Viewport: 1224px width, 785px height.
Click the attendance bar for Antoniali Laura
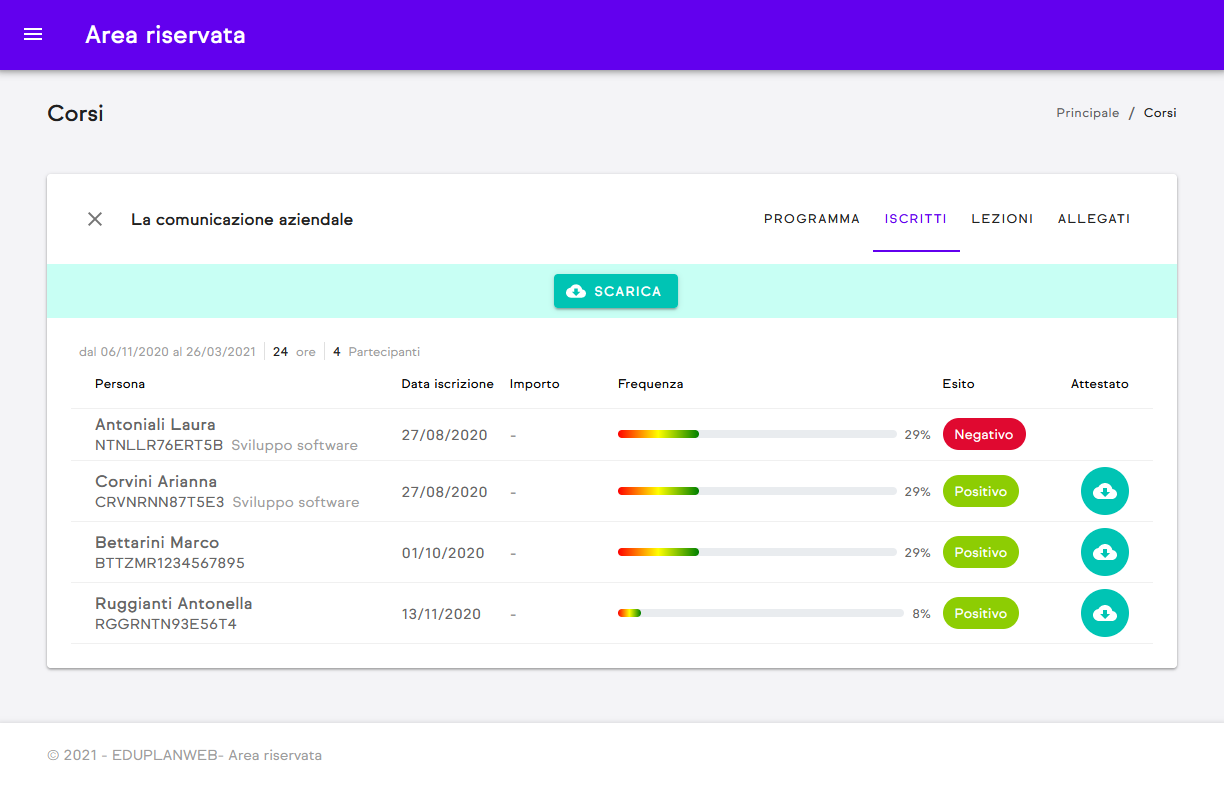(756, 435)
